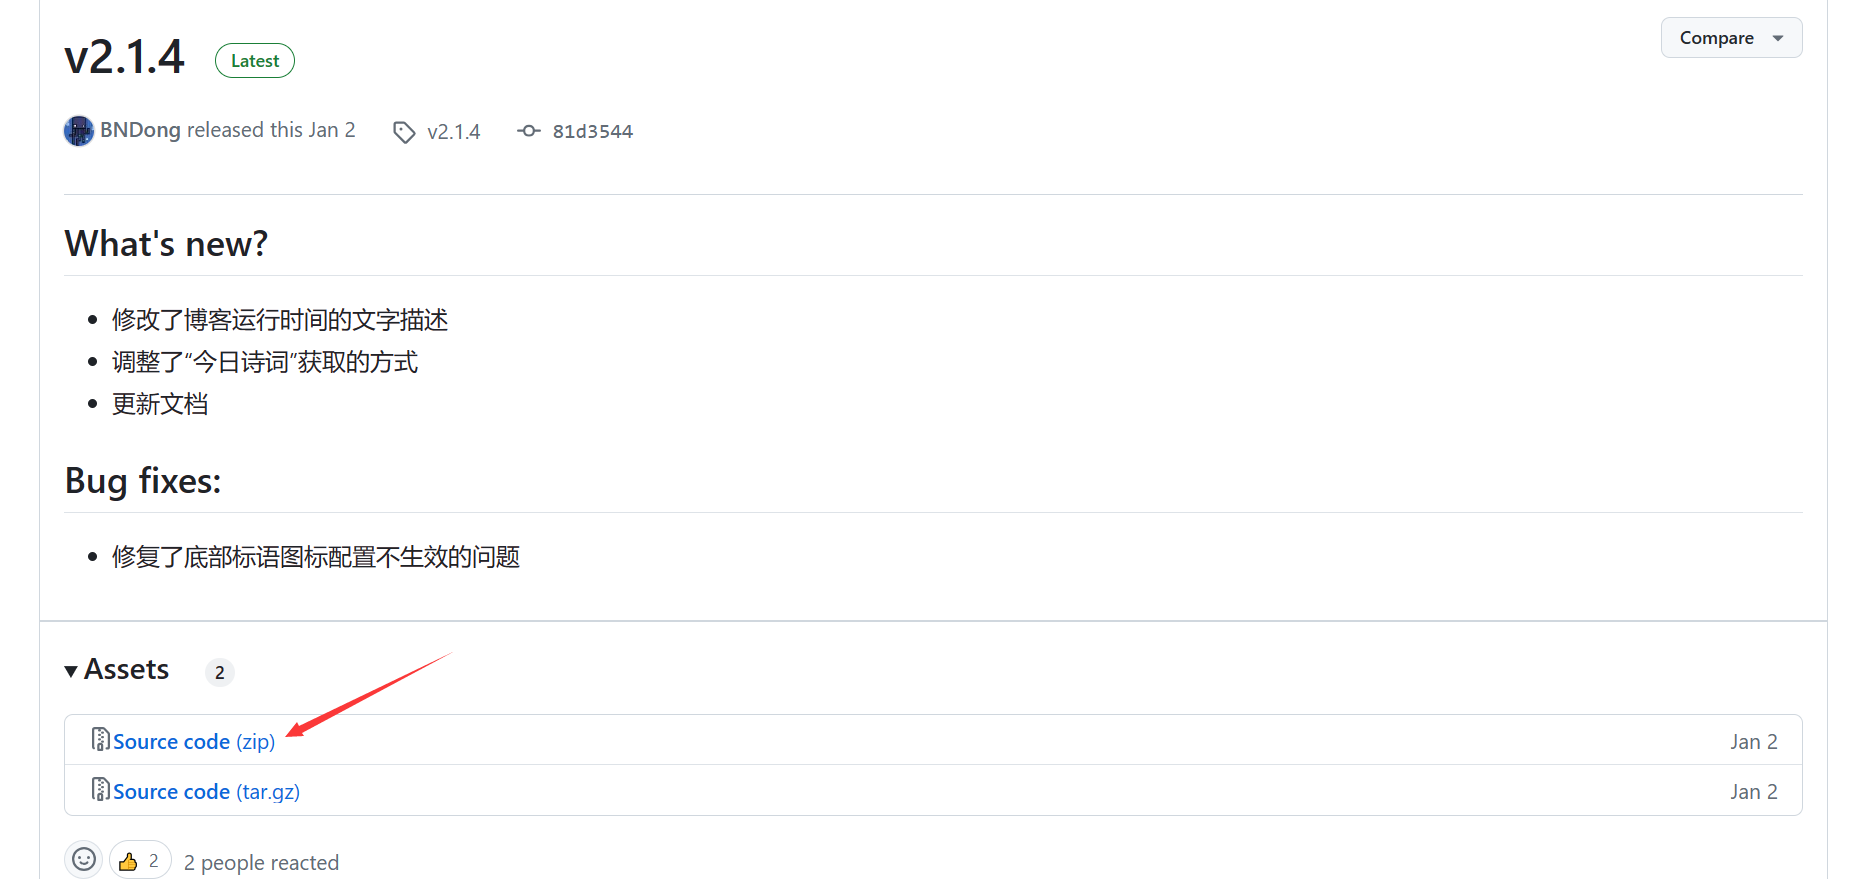This screenshot has width=1861, height=879.
Task: Click the zip asset's Jan 2 date
Action: [1753, 742]
